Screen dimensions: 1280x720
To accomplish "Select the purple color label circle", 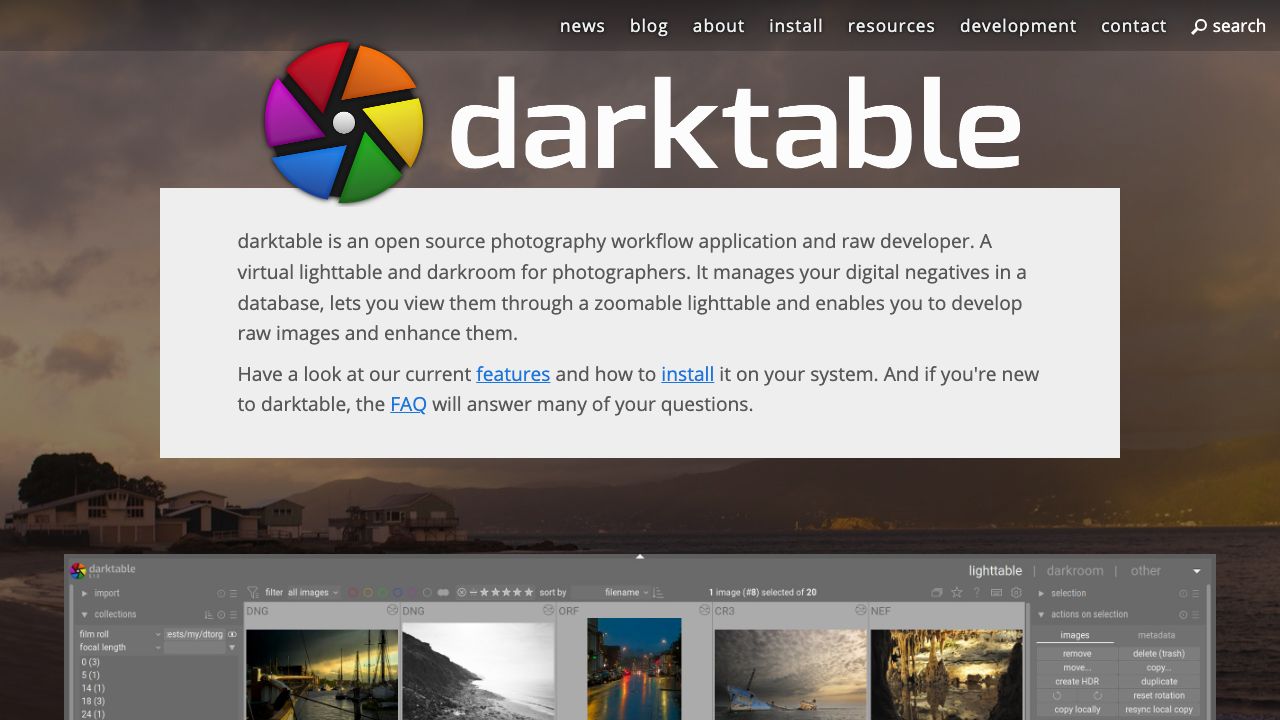I will tap(412, 593).
